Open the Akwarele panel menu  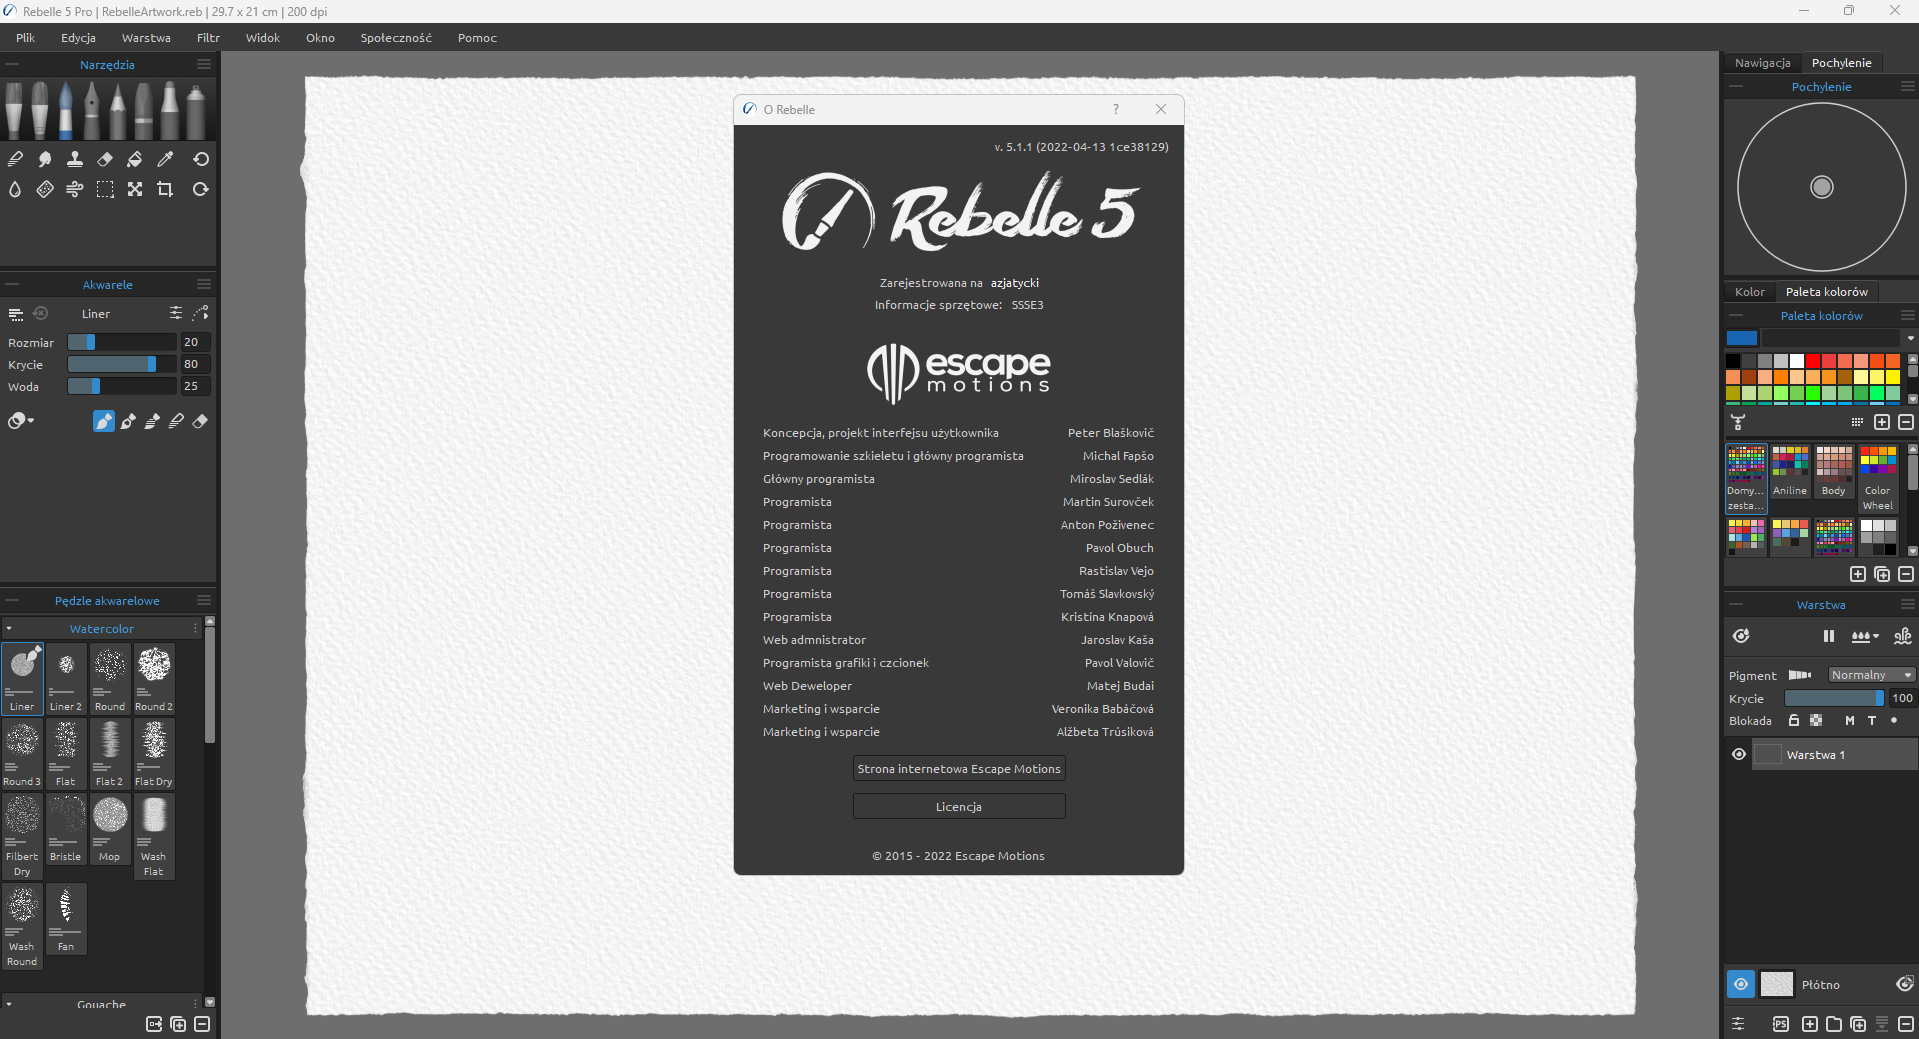[204, 284]
